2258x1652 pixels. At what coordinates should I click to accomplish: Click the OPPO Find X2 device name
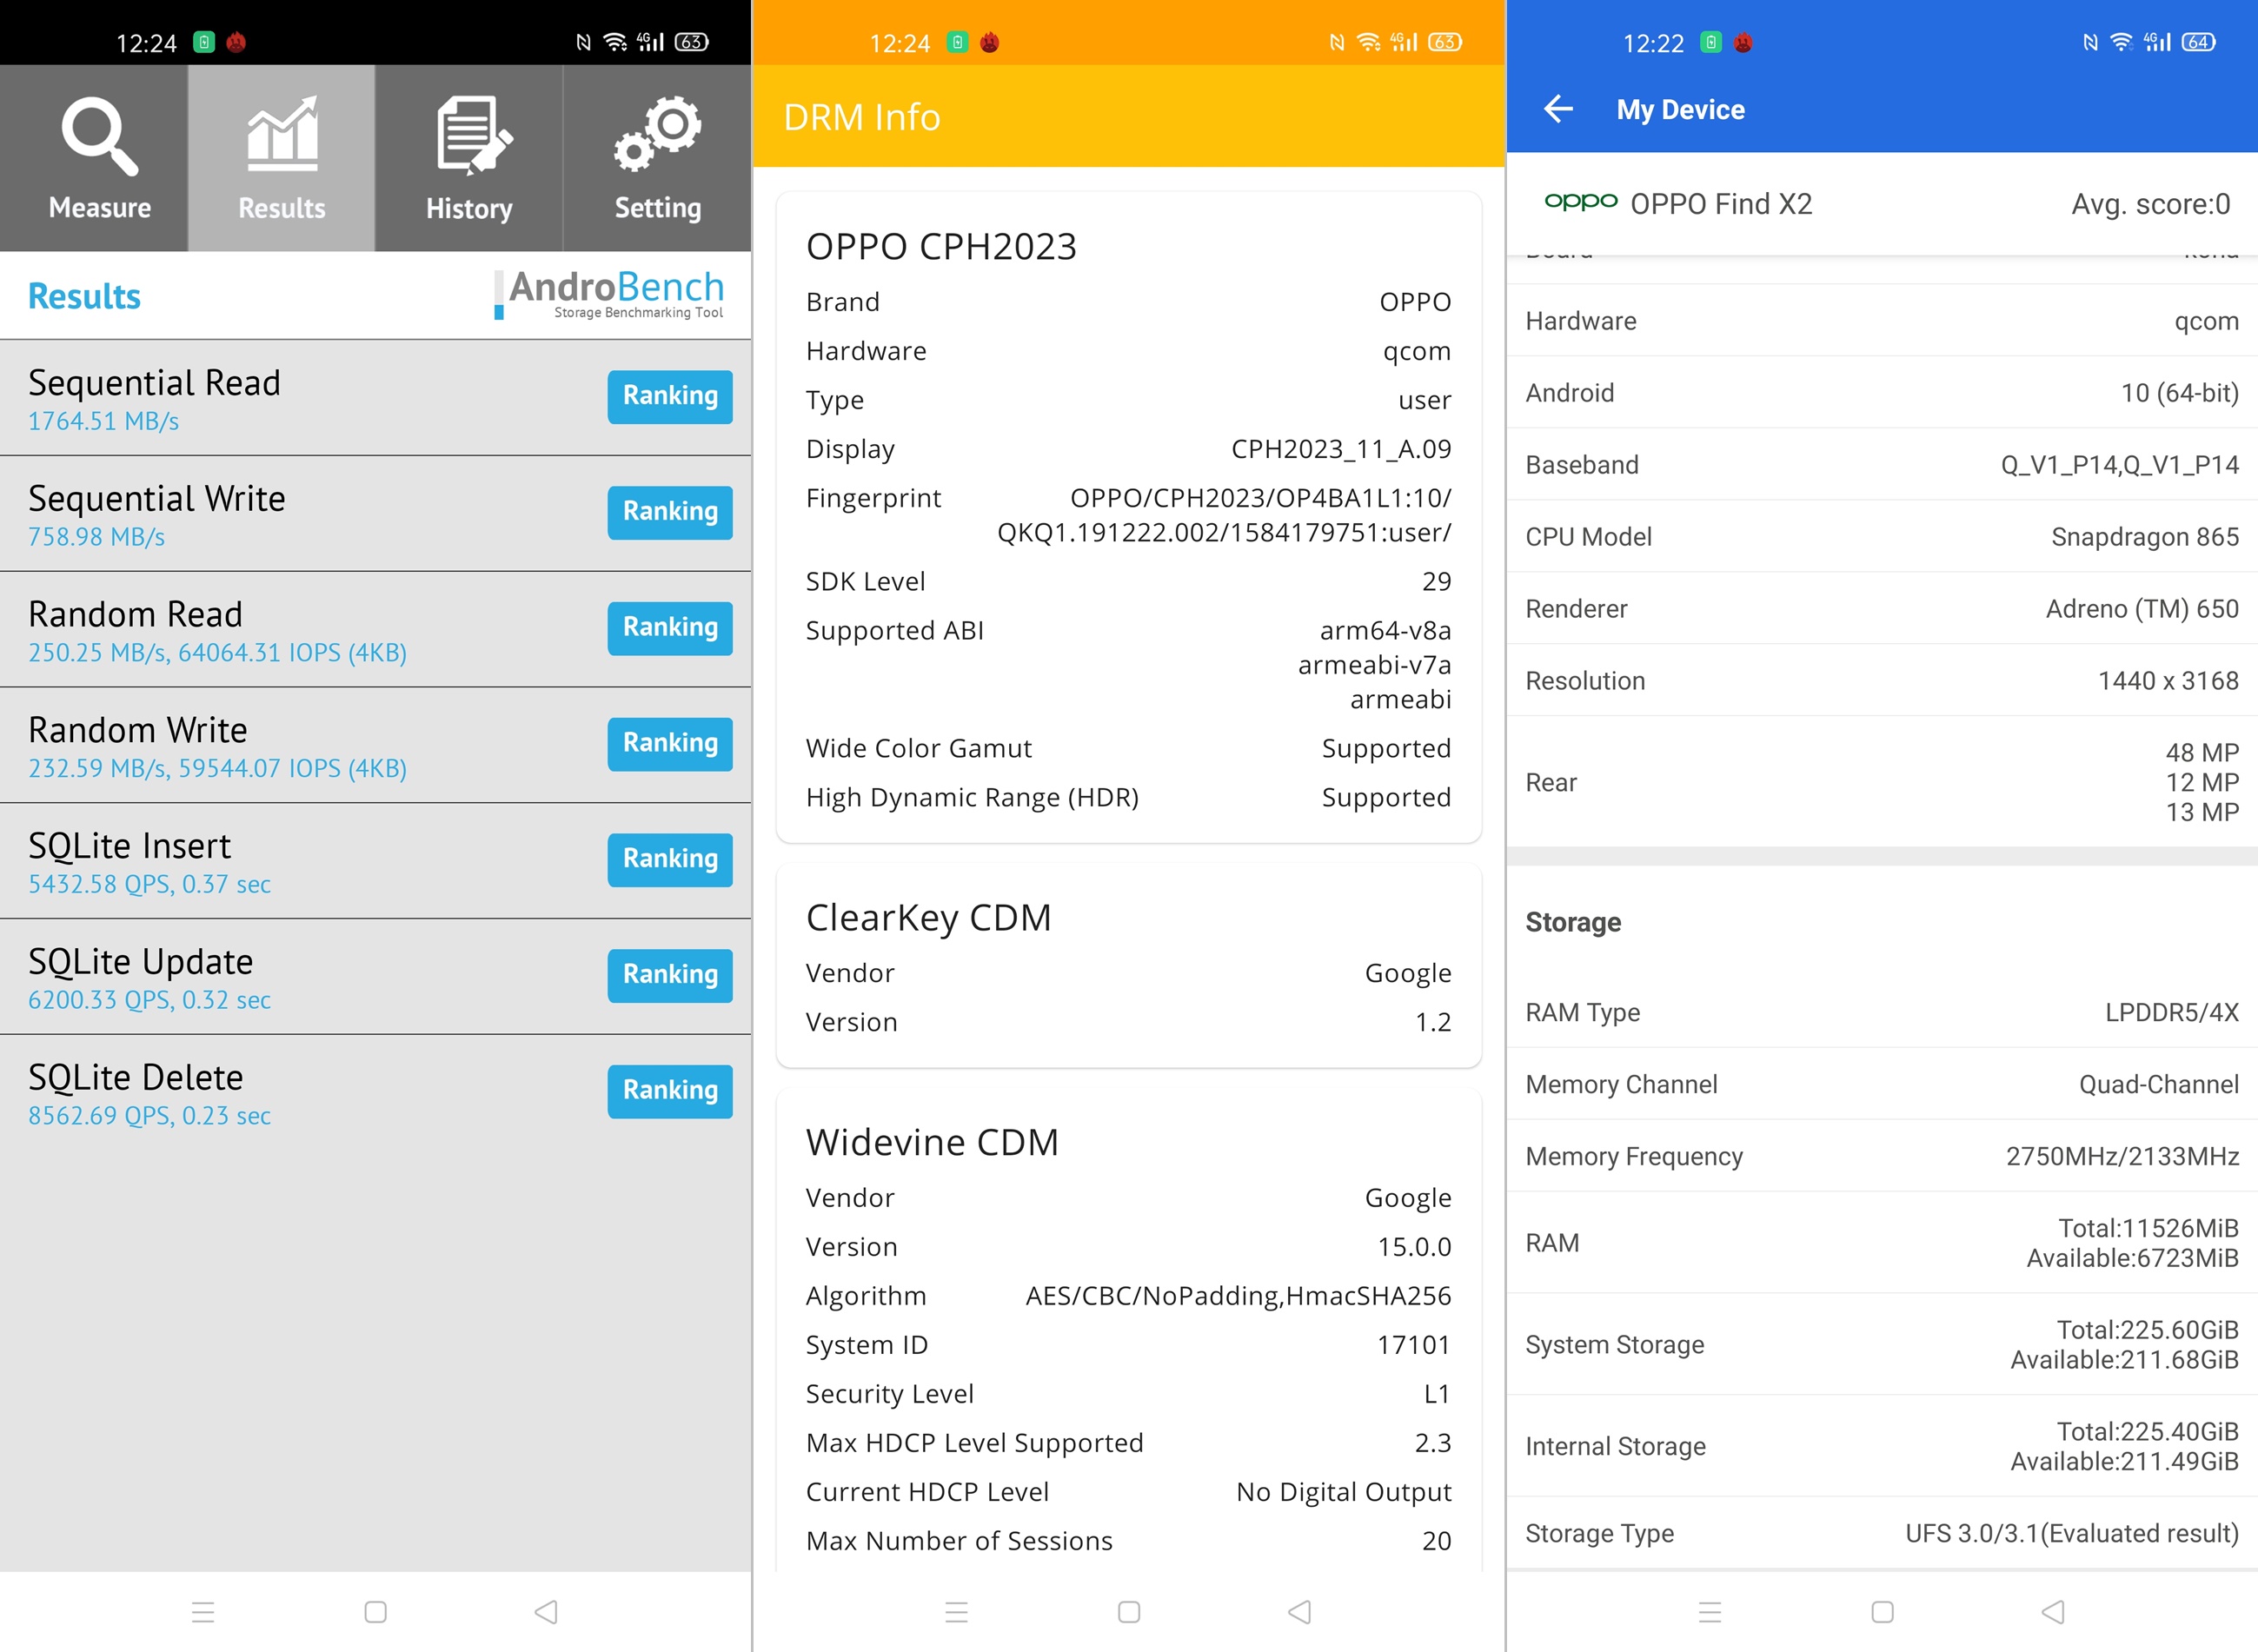tap(1721, 204)
